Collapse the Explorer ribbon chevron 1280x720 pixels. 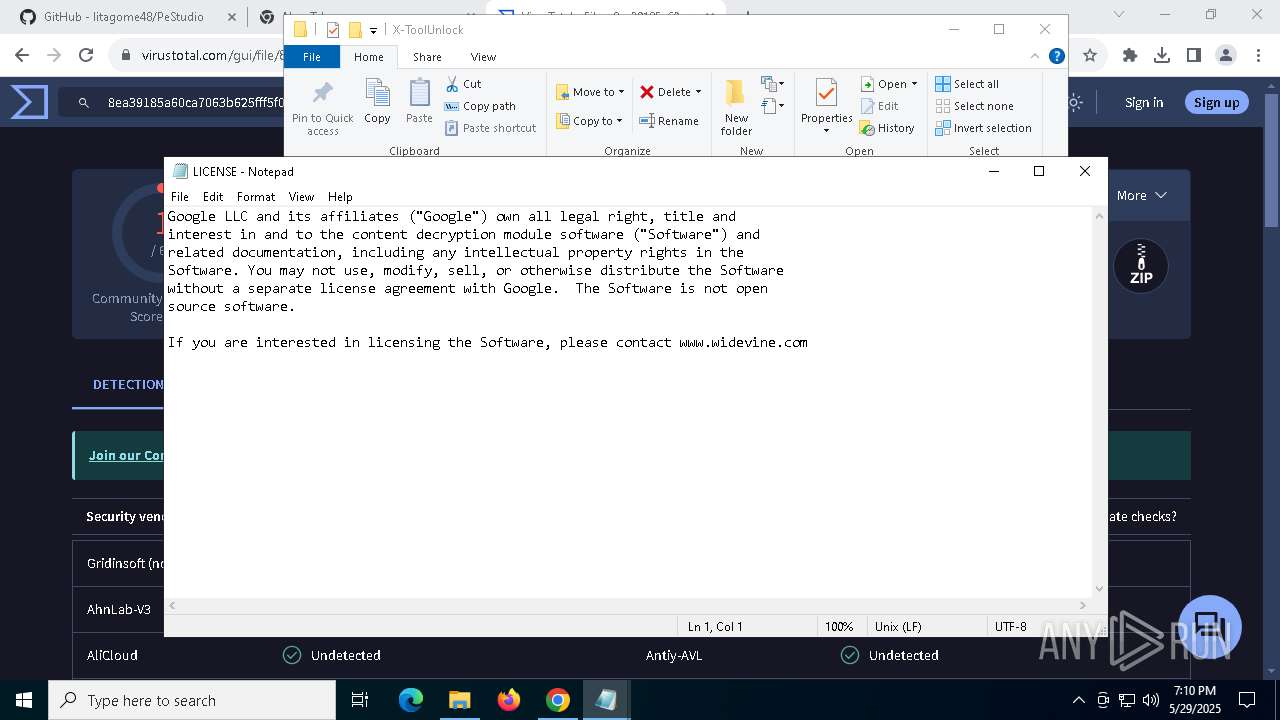pos(1036,56)
